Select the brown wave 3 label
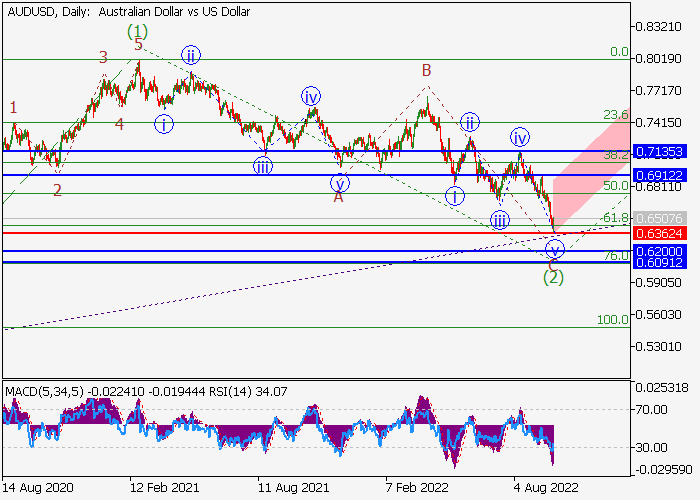 coord(103,58)
